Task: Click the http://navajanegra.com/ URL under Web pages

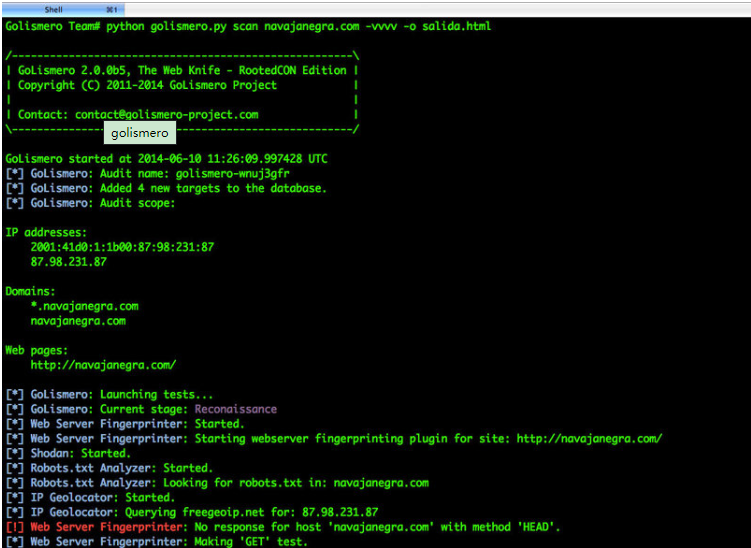Action: point(103,365)
